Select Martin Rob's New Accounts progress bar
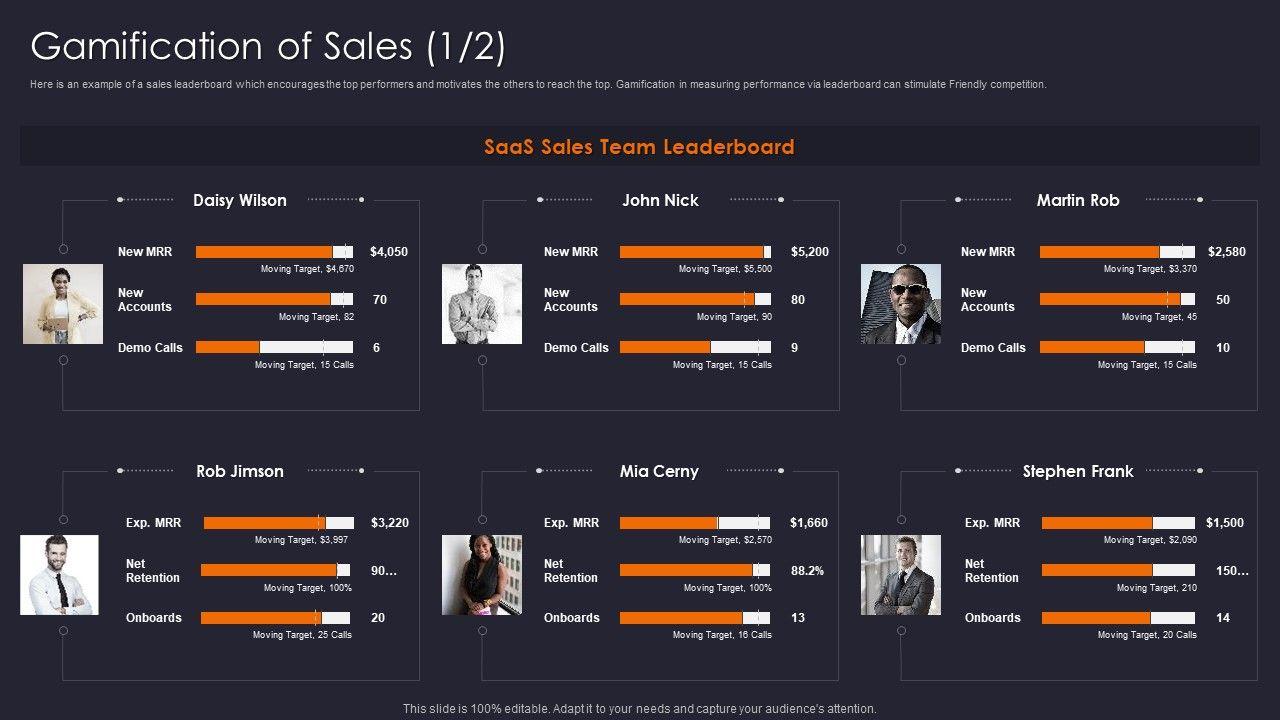The width and height of the screenshot is (1280, 720). [1117, 299]
